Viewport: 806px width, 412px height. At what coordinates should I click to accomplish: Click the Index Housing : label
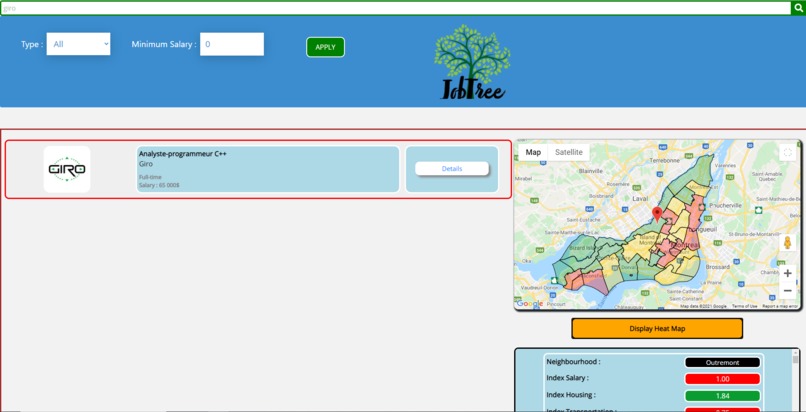(x=571, y=395)
